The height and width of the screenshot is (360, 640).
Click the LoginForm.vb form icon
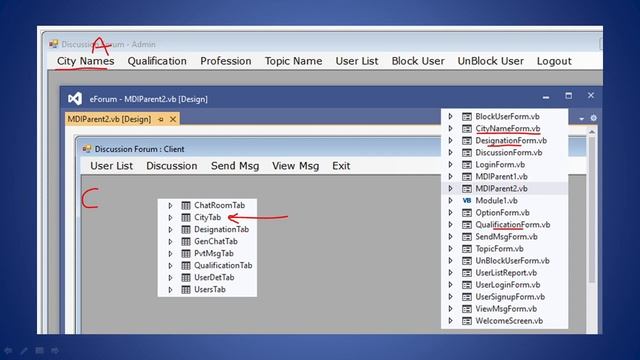point(467,164)
